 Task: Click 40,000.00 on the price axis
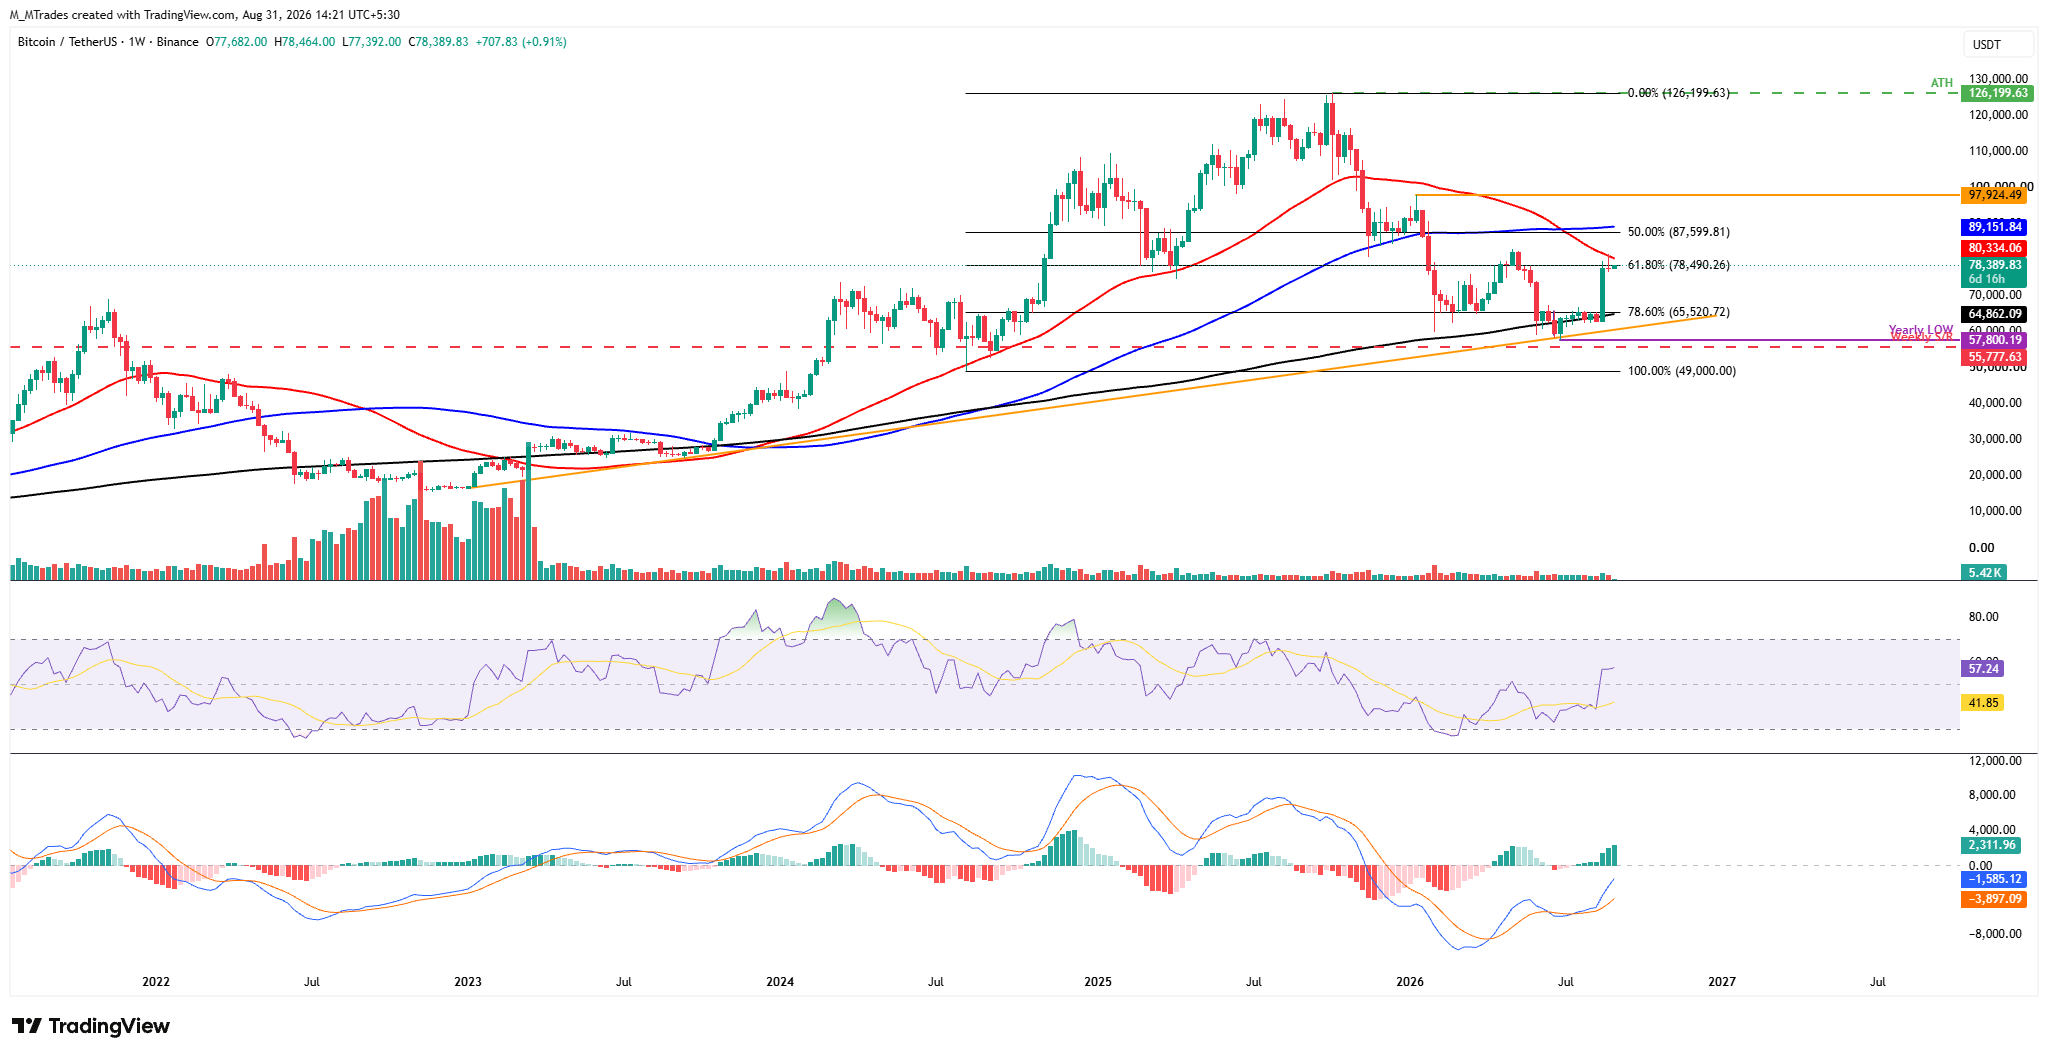coord(1995,403)
